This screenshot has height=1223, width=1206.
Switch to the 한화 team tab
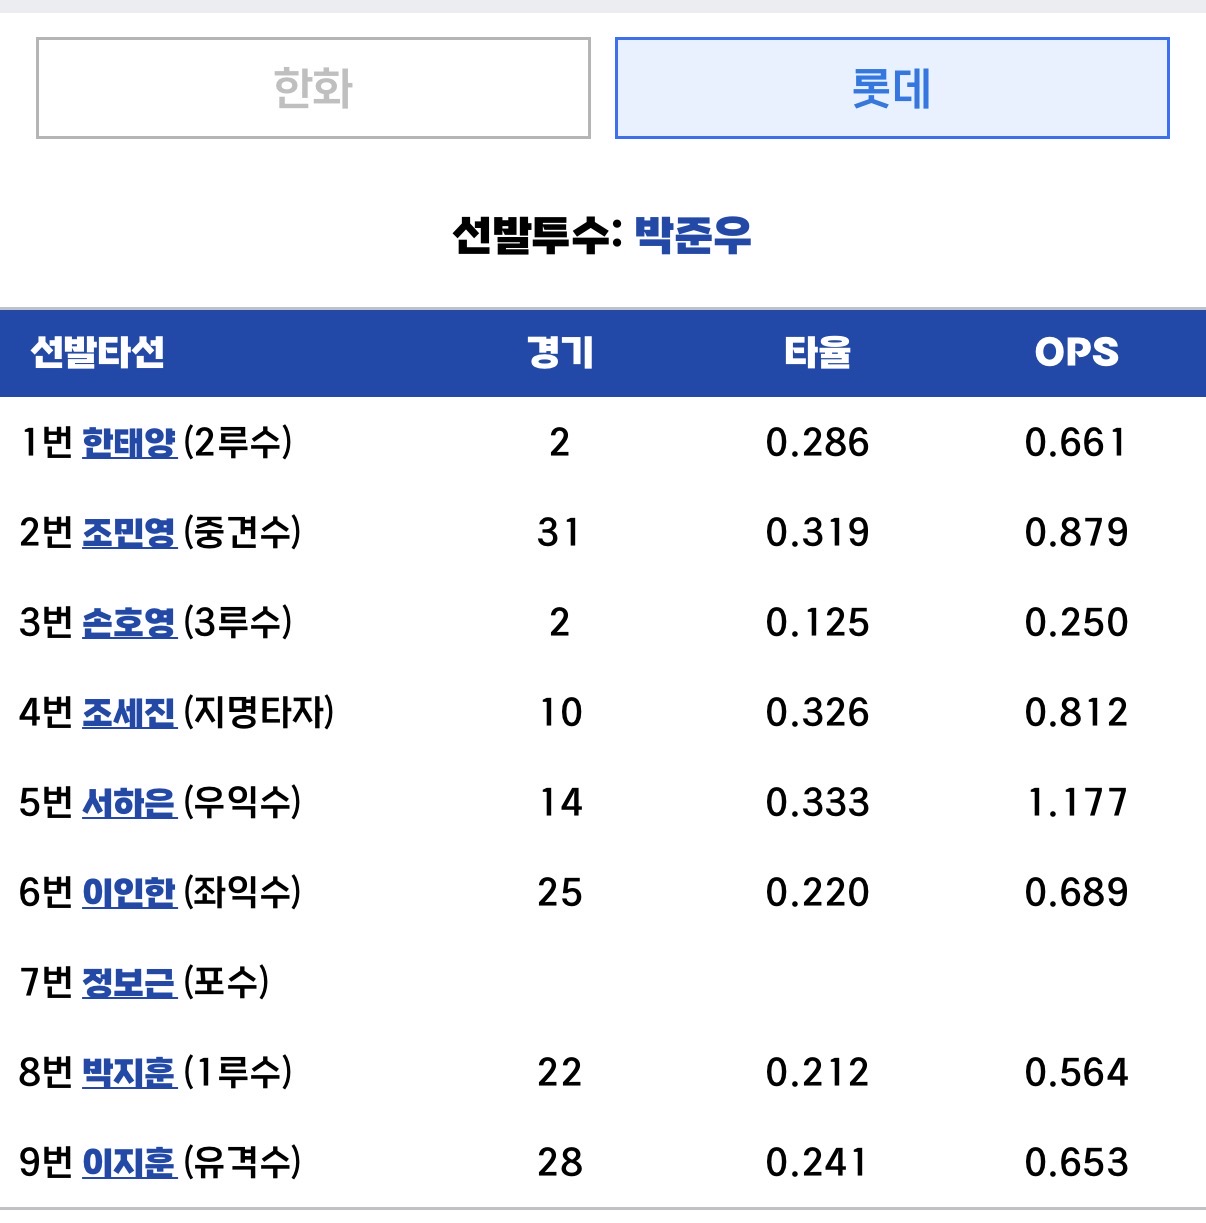pyautogui.click(x=313, y=88)
